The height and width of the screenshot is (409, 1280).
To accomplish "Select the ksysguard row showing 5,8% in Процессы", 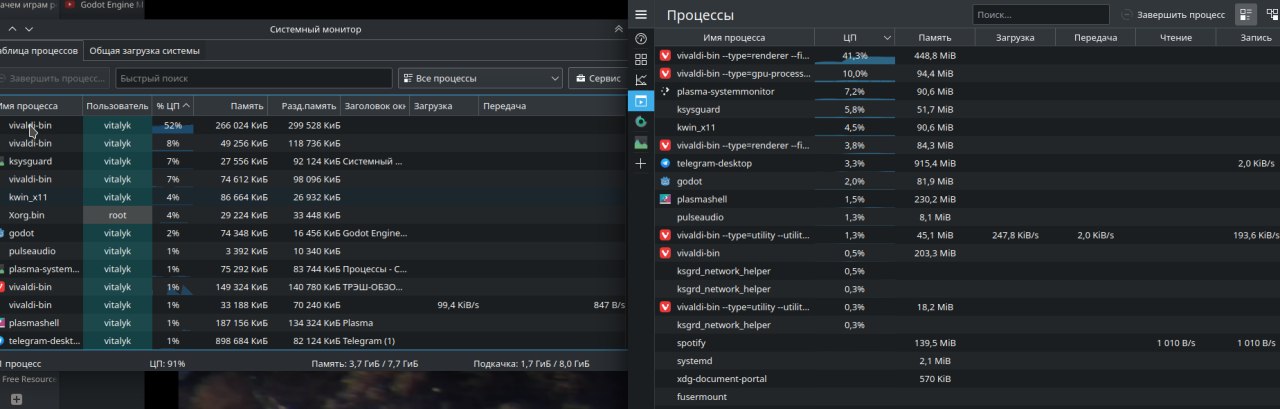I will click(x=967, y=109).
